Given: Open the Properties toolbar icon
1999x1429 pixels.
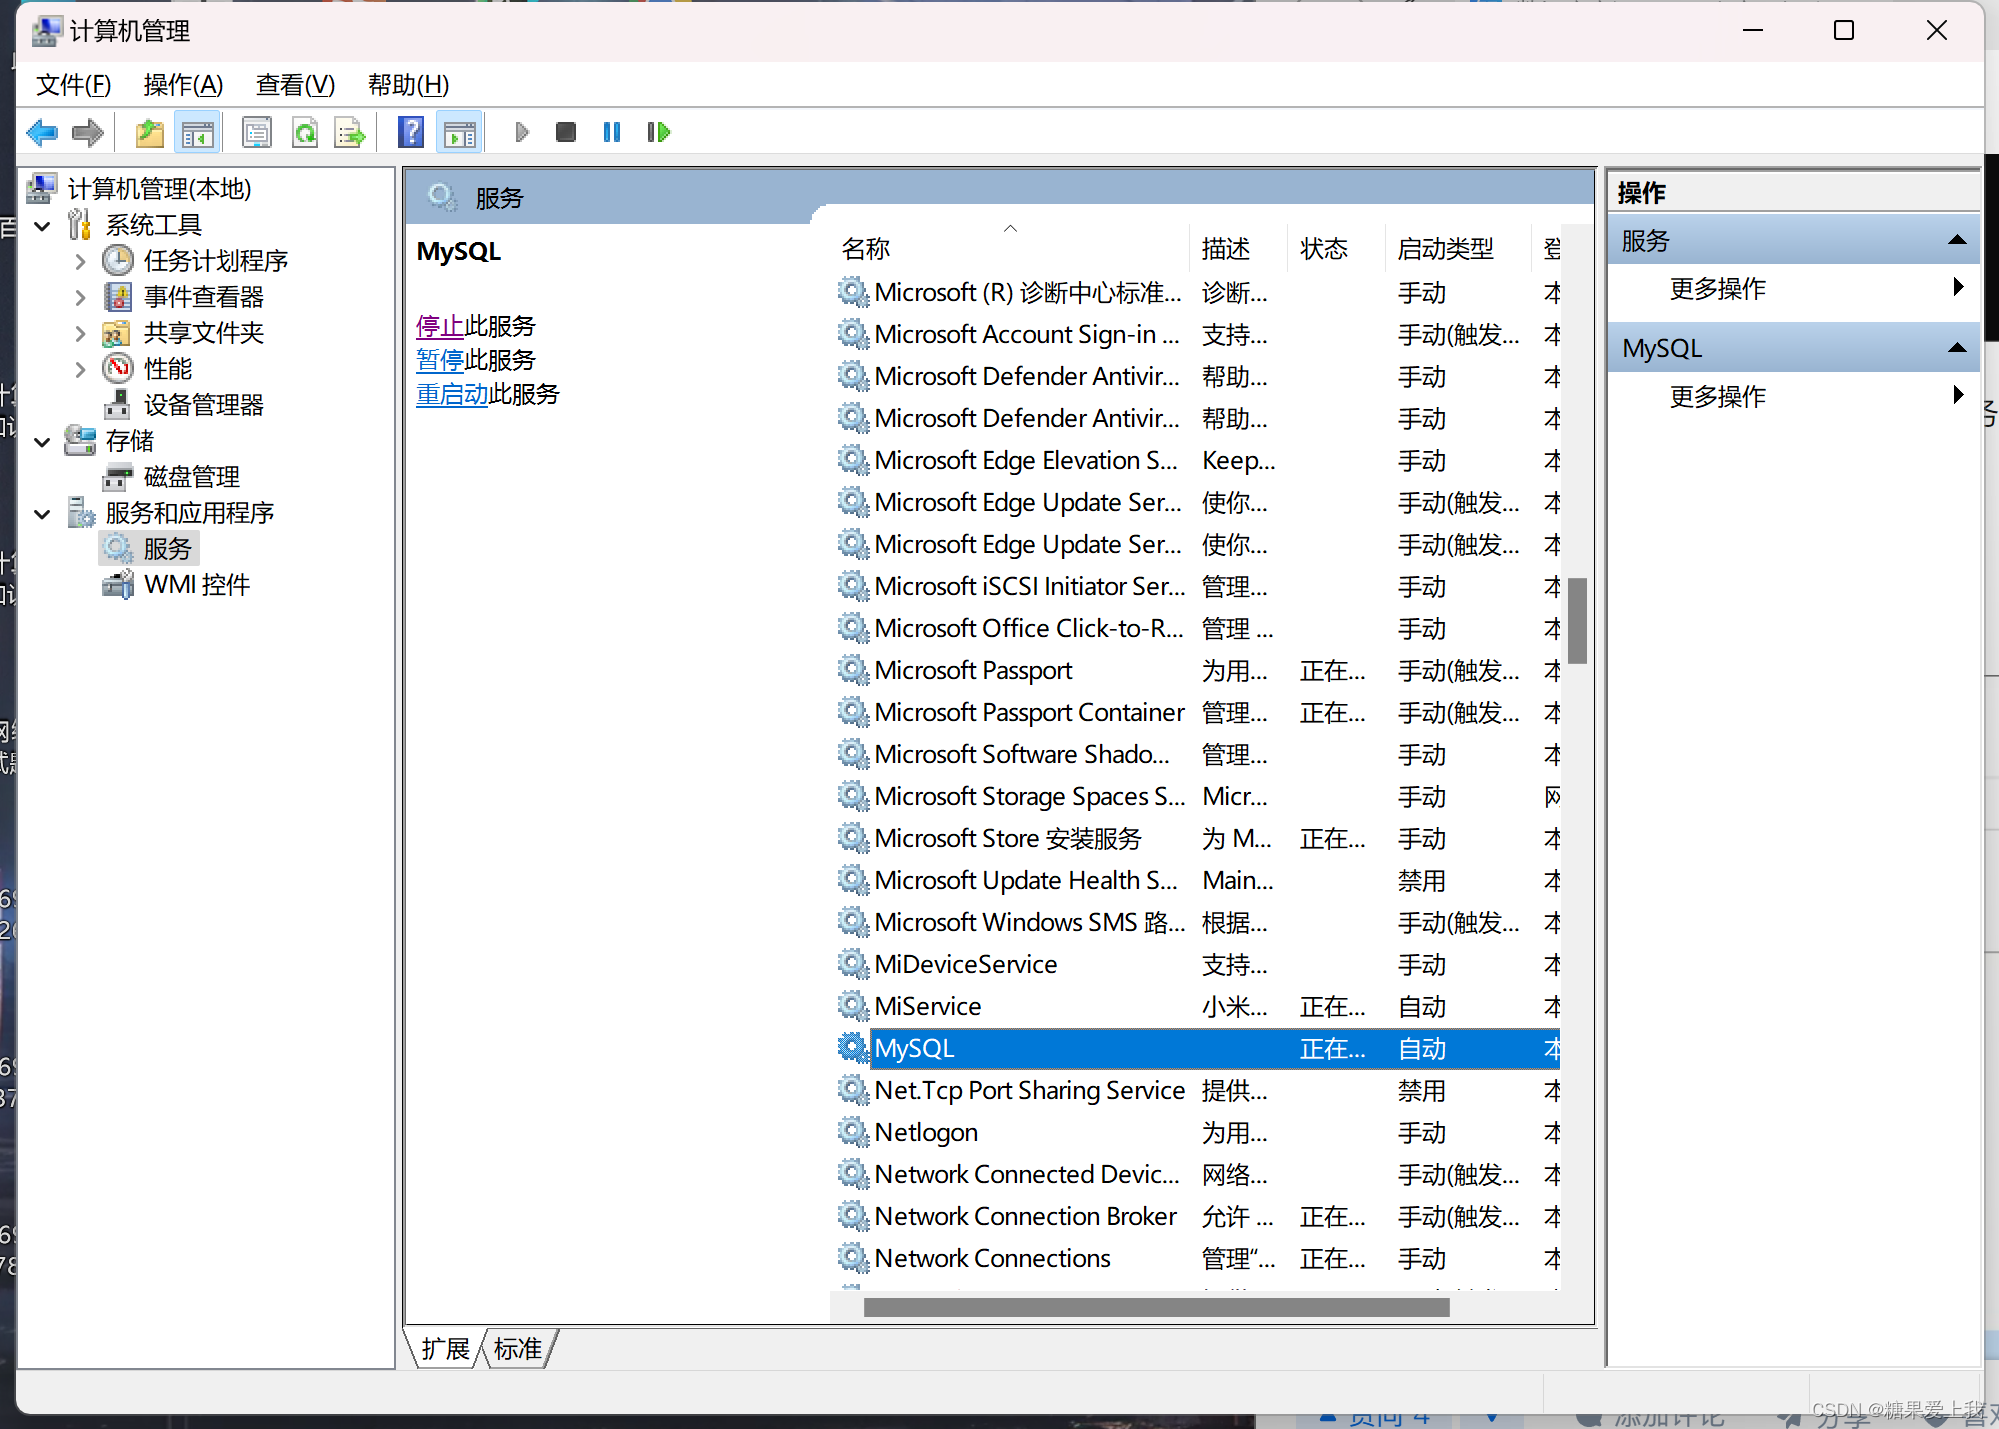Looking at the screenshot, I should pyautogui.click(x=257, y=132).
